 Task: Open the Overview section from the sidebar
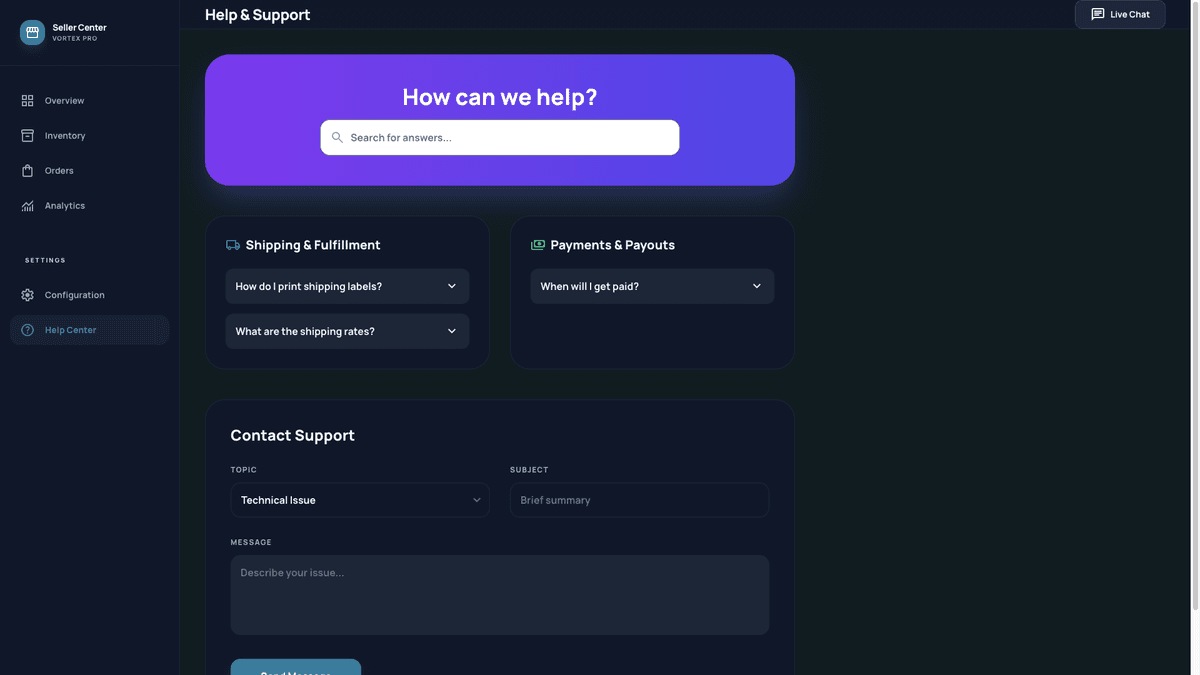coord(64,100)
